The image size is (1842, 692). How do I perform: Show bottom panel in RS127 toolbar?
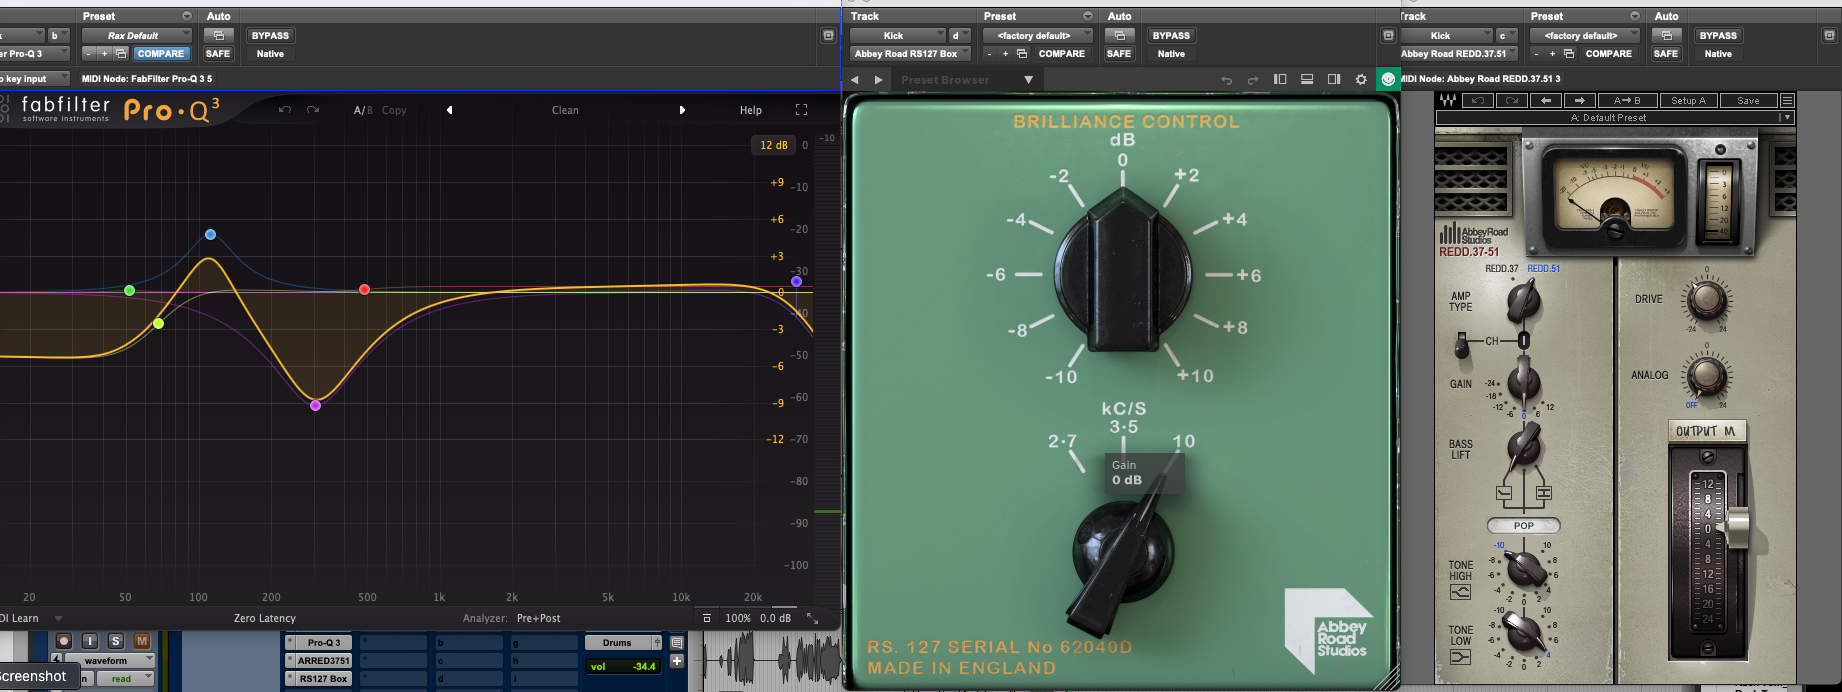[x=1307, y=79]
